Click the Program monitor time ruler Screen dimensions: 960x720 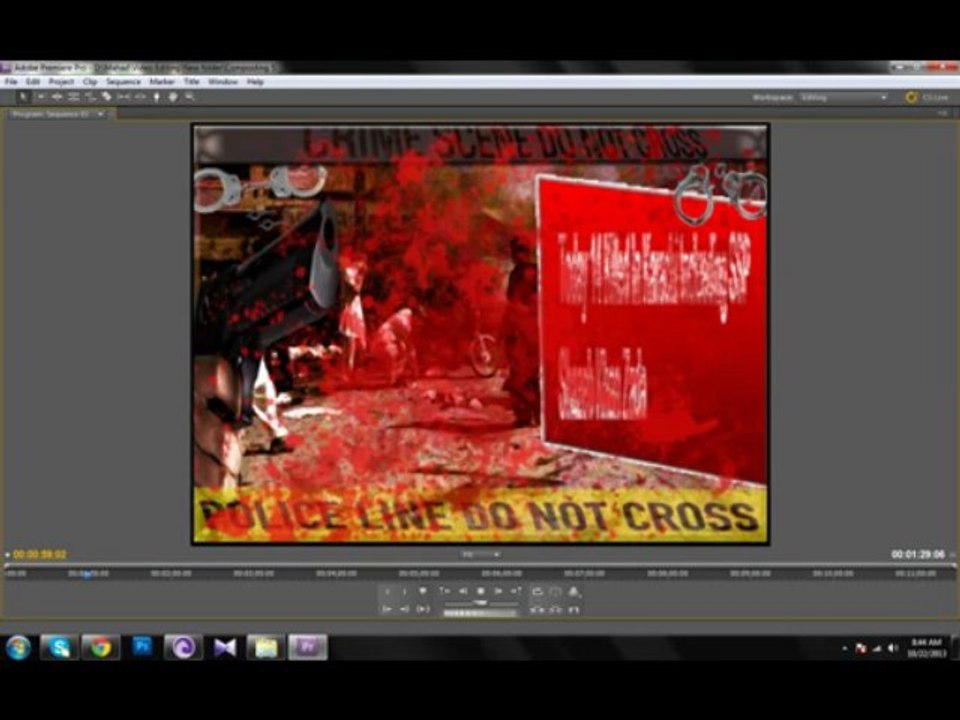(x=480, y=573)
